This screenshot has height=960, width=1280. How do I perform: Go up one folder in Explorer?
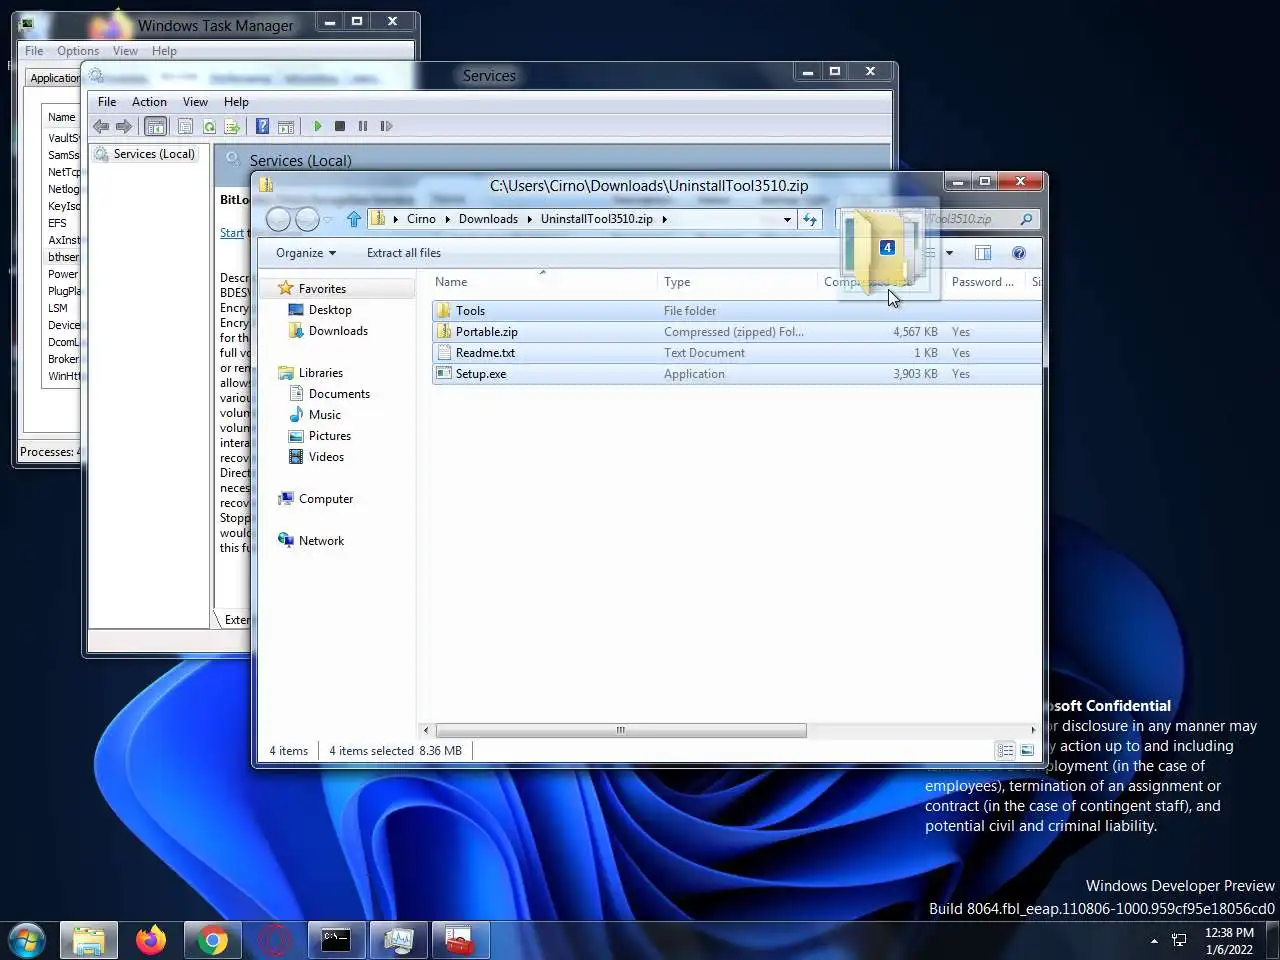(353, 219)
